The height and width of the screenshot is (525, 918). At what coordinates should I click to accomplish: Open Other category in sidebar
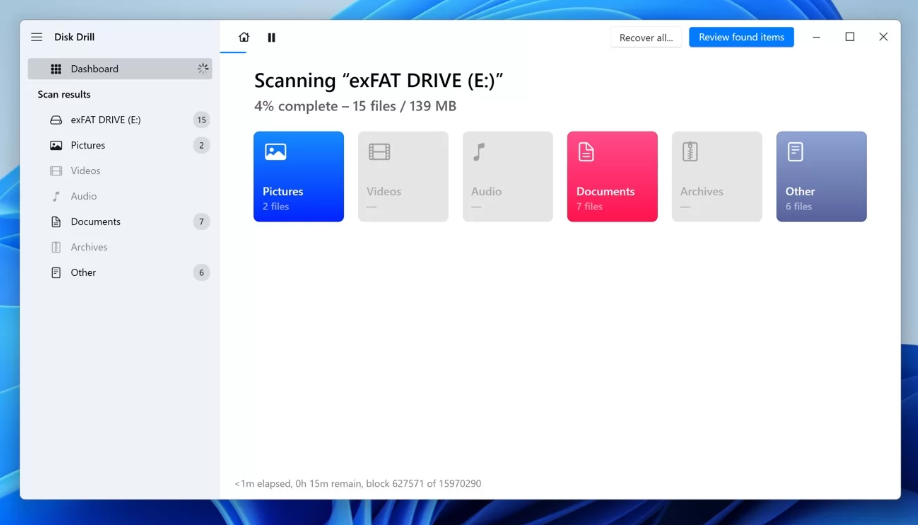[83, 273]
